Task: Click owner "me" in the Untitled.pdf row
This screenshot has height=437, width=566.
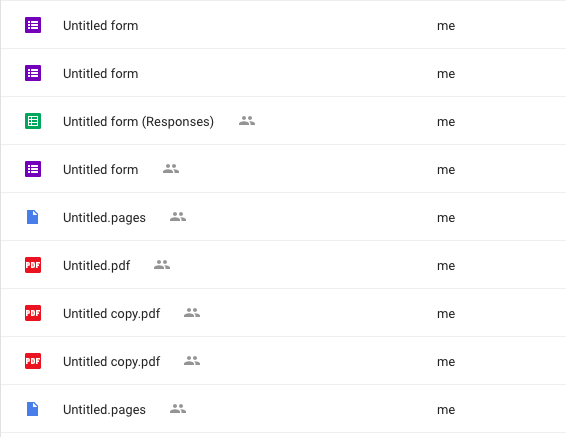Action: pos(446,266)
